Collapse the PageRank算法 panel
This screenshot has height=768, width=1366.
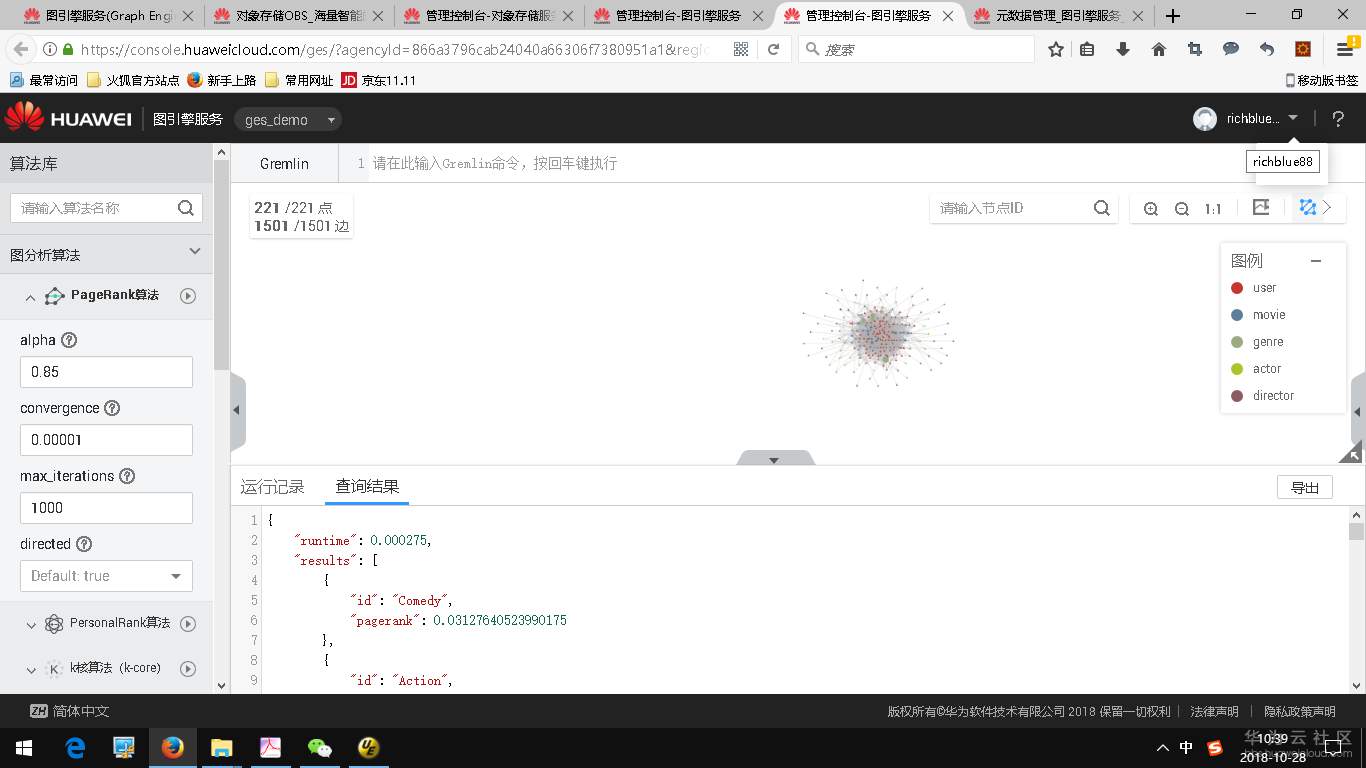click(x=30, y=295)
